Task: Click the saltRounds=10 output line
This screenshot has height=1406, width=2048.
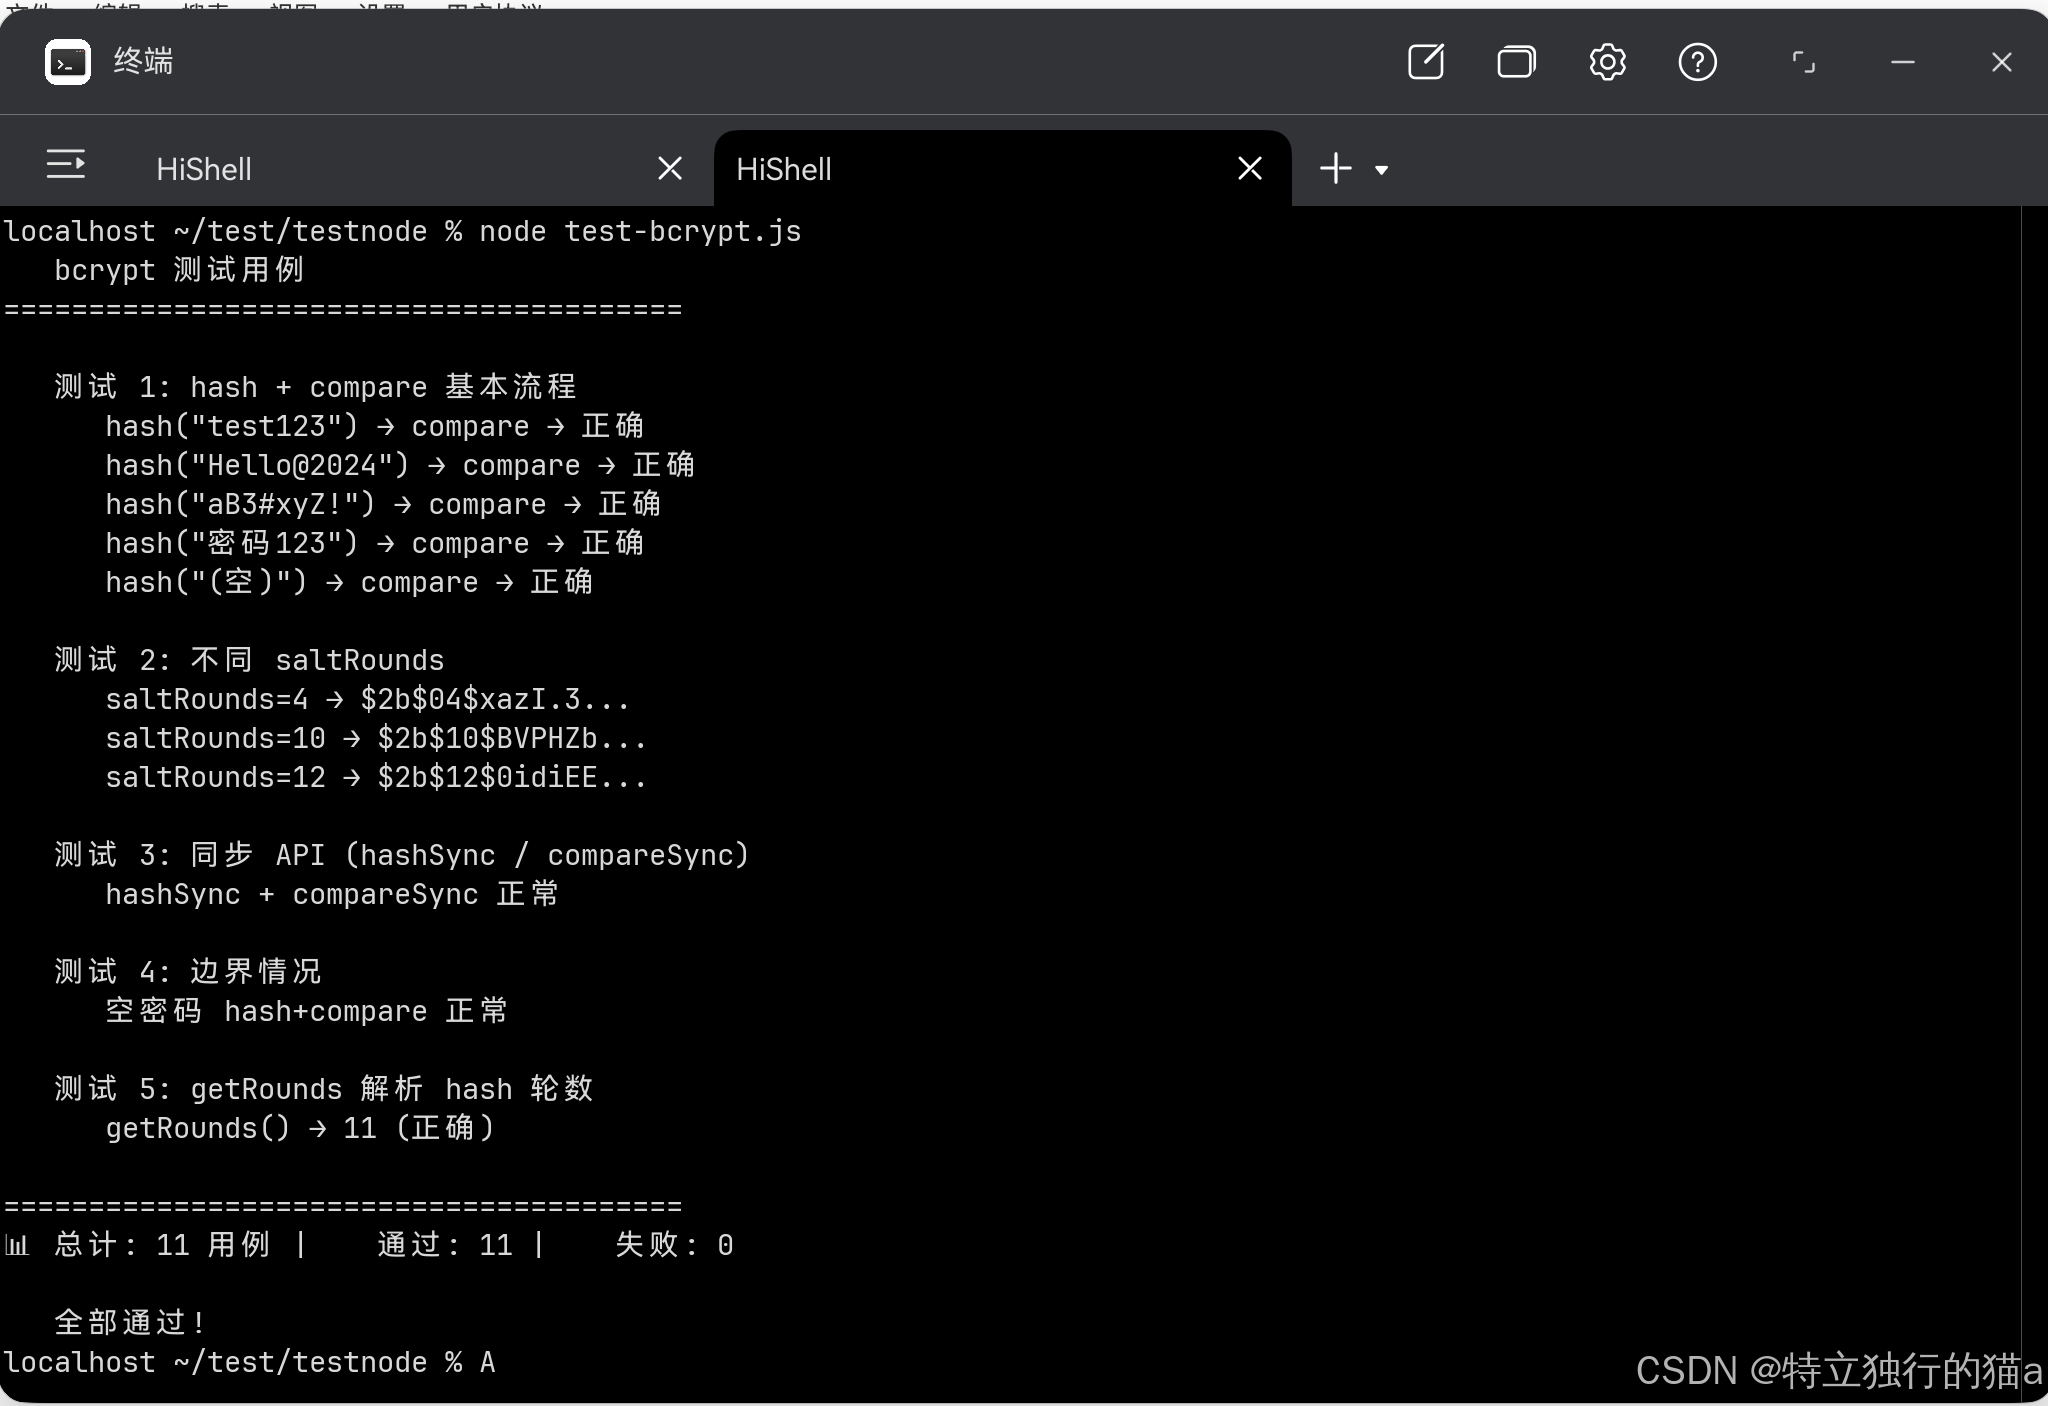Action: [x=376, y=738]
